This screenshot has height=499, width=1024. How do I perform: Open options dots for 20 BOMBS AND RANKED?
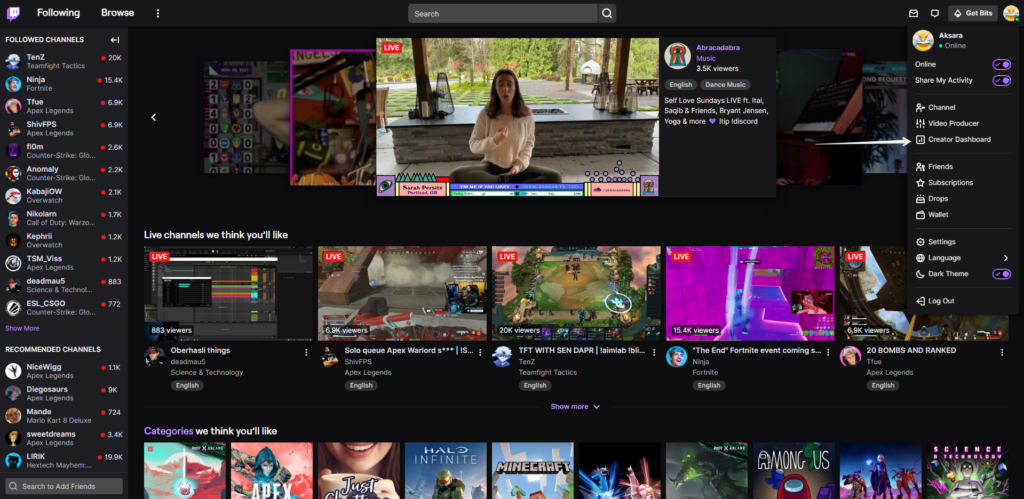pos(1002,352)
